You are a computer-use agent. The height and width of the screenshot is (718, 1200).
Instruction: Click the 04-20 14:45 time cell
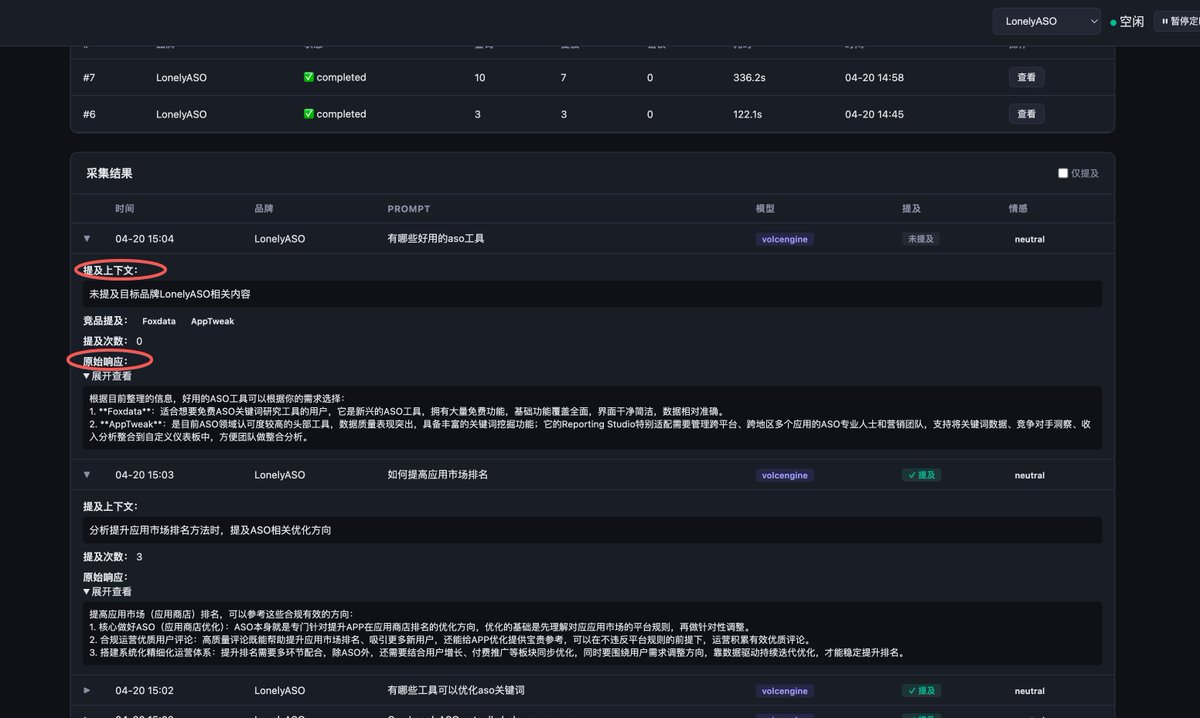pyautogui.click(x=874, y=114)
